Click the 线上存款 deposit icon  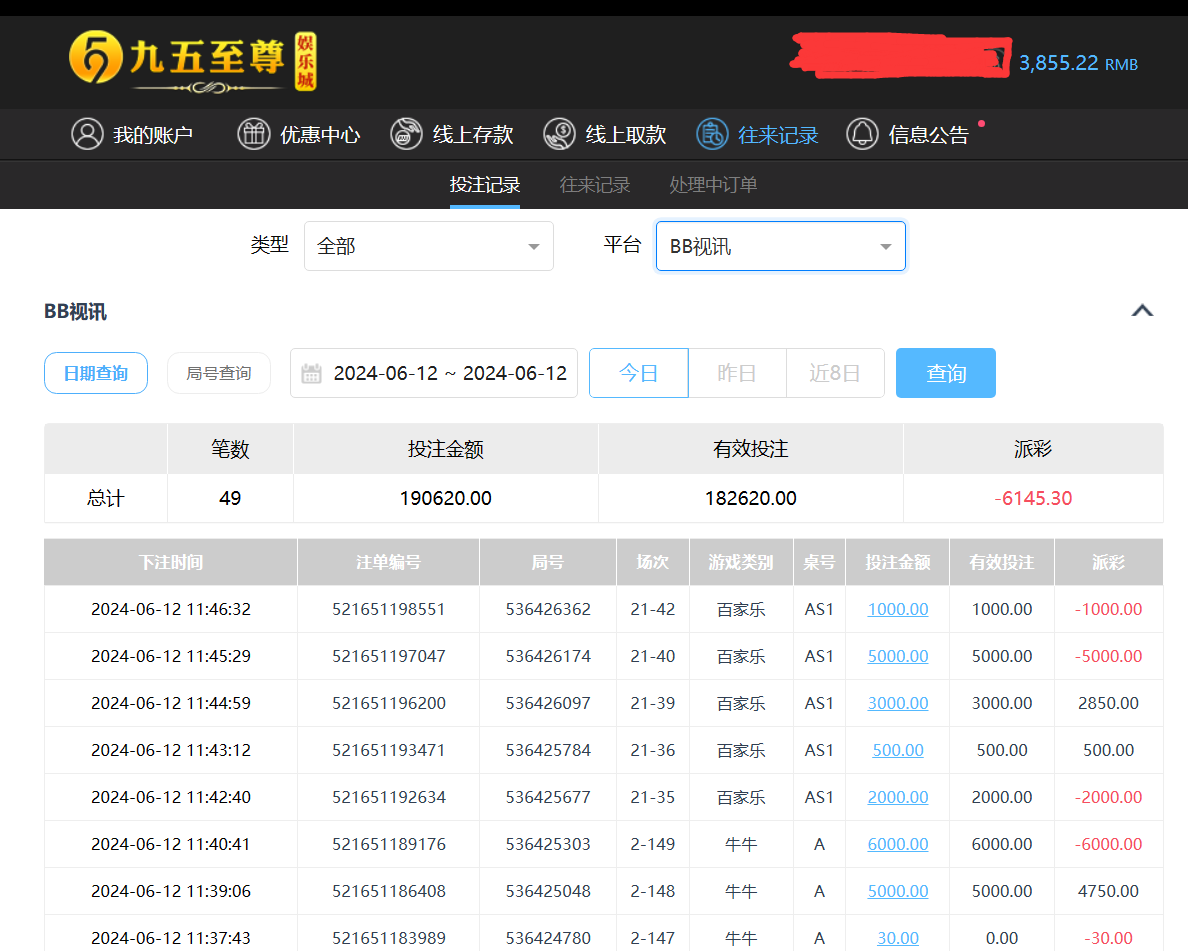tap(406, 134)
